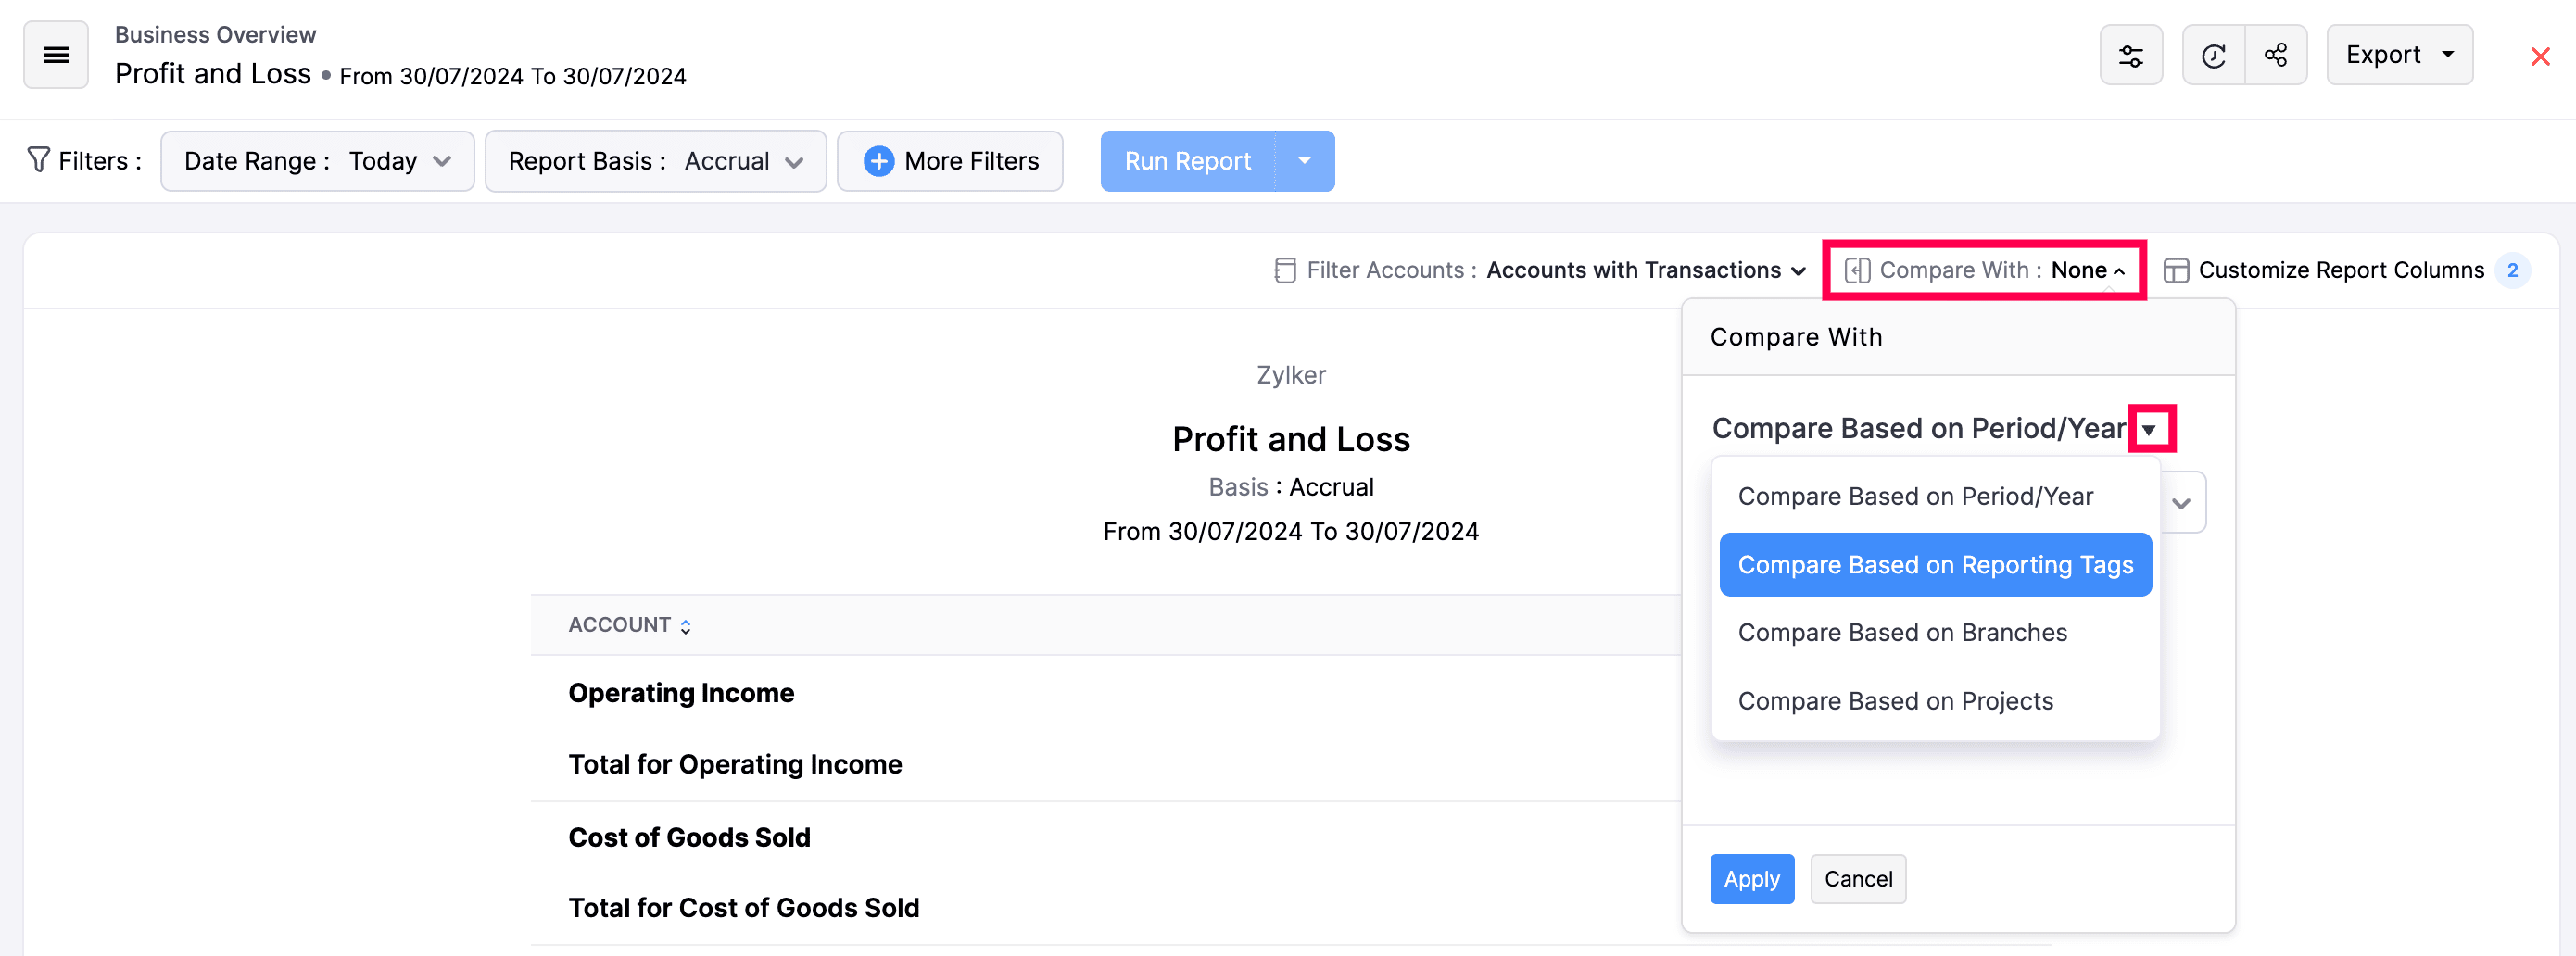Click the Apply button
2576x956 pixels.
1751,879
